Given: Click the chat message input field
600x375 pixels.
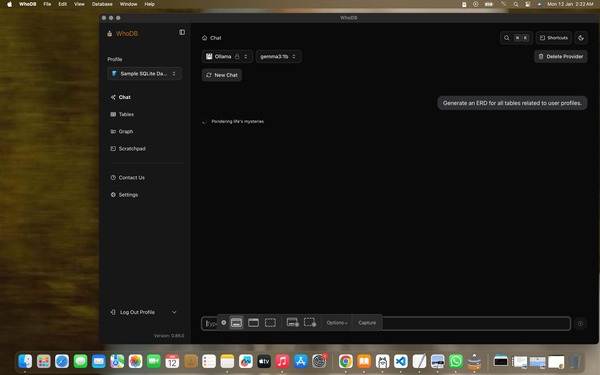Looking at the screenshot, I should pyautogui.click(x=386, y=323).
